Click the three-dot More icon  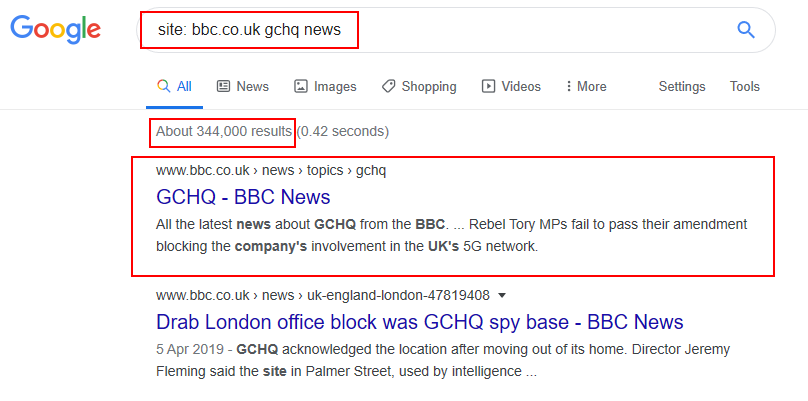(x=569, y=87)
